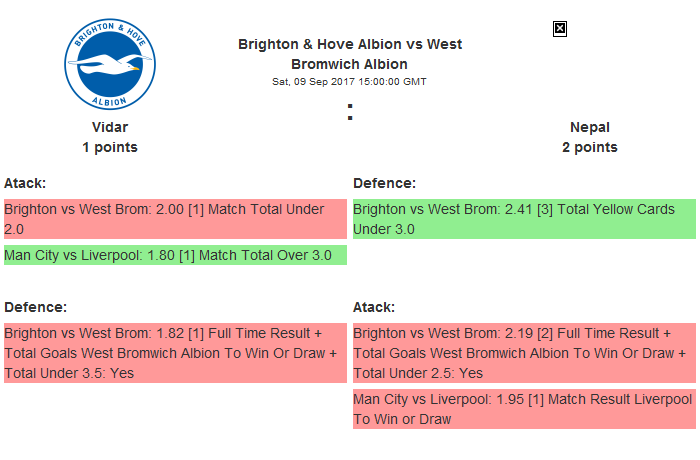Viewport: 700px width, 460px height.
Task: Click the colon score separator
Action: [x=350, y=113]
